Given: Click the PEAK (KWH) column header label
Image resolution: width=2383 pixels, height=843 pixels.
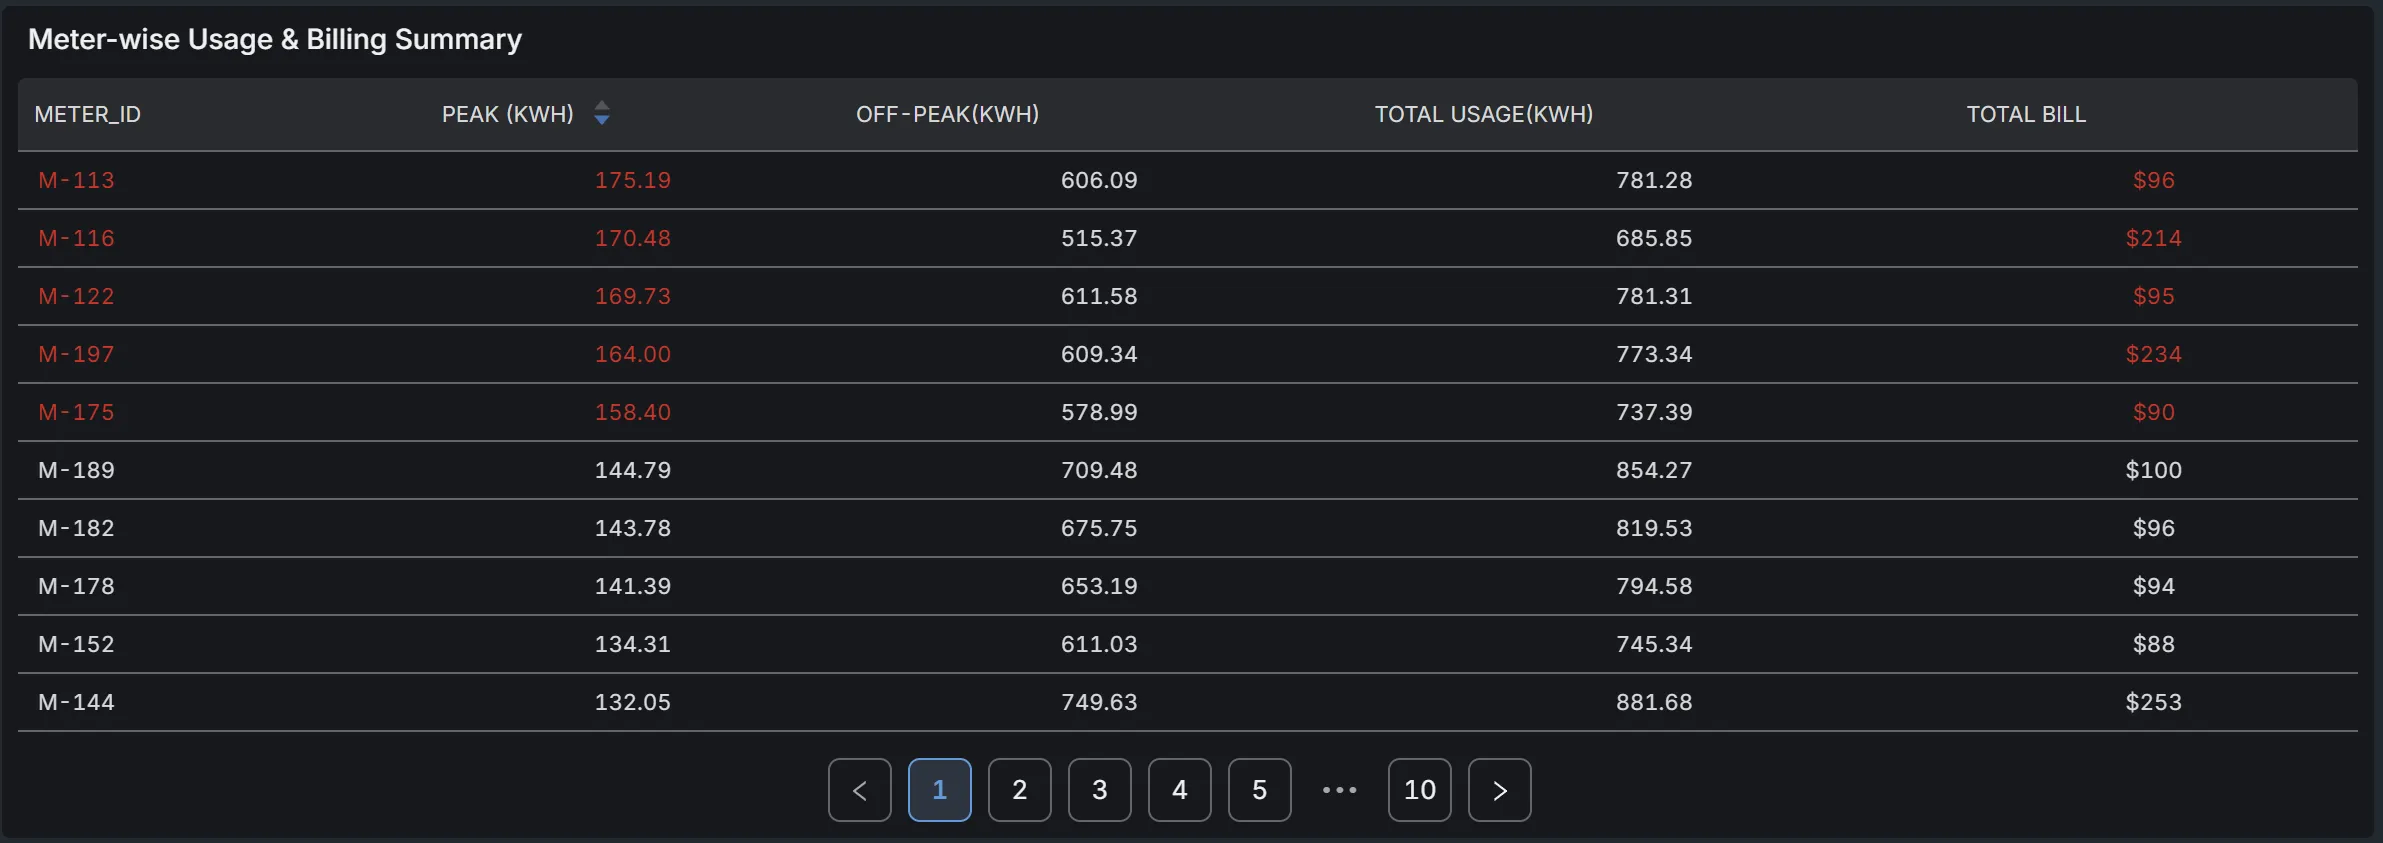Looking at the screenshot, I should (x=508, y=114).
